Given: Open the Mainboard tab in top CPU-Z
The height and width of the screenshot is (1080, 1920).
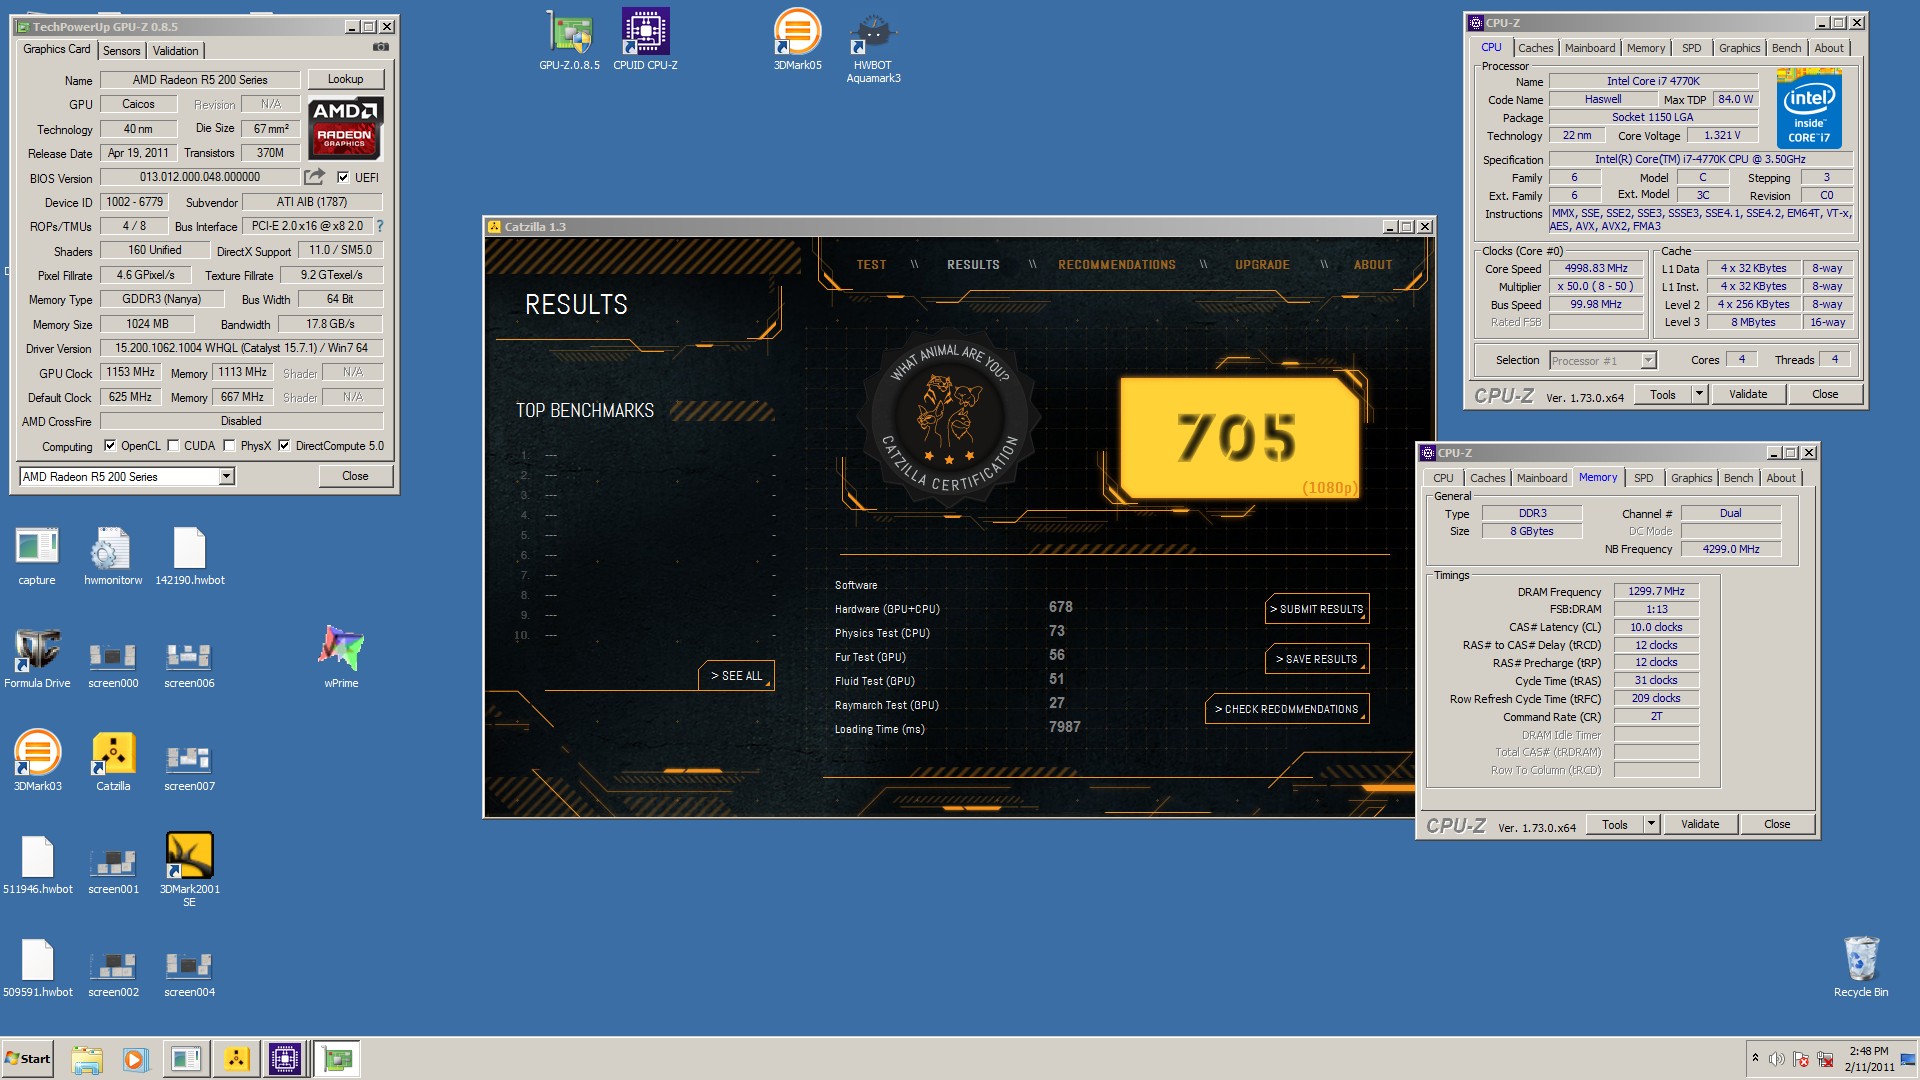Looking at the screenshot, I should pyautogui.click(x=1590, y=48).
